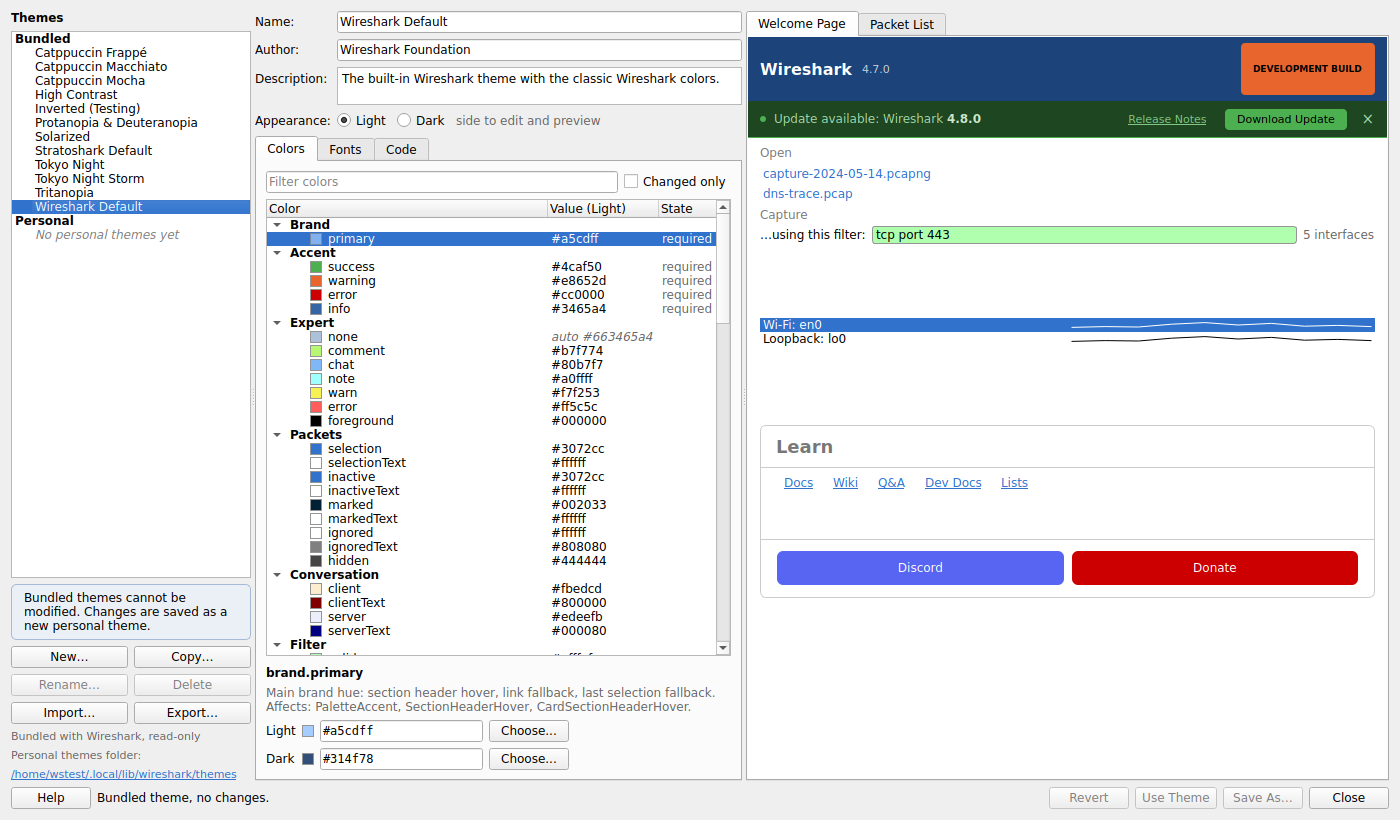
Task: Select the Loopback: lo0 interface
Action: [x=1067, y=339]
